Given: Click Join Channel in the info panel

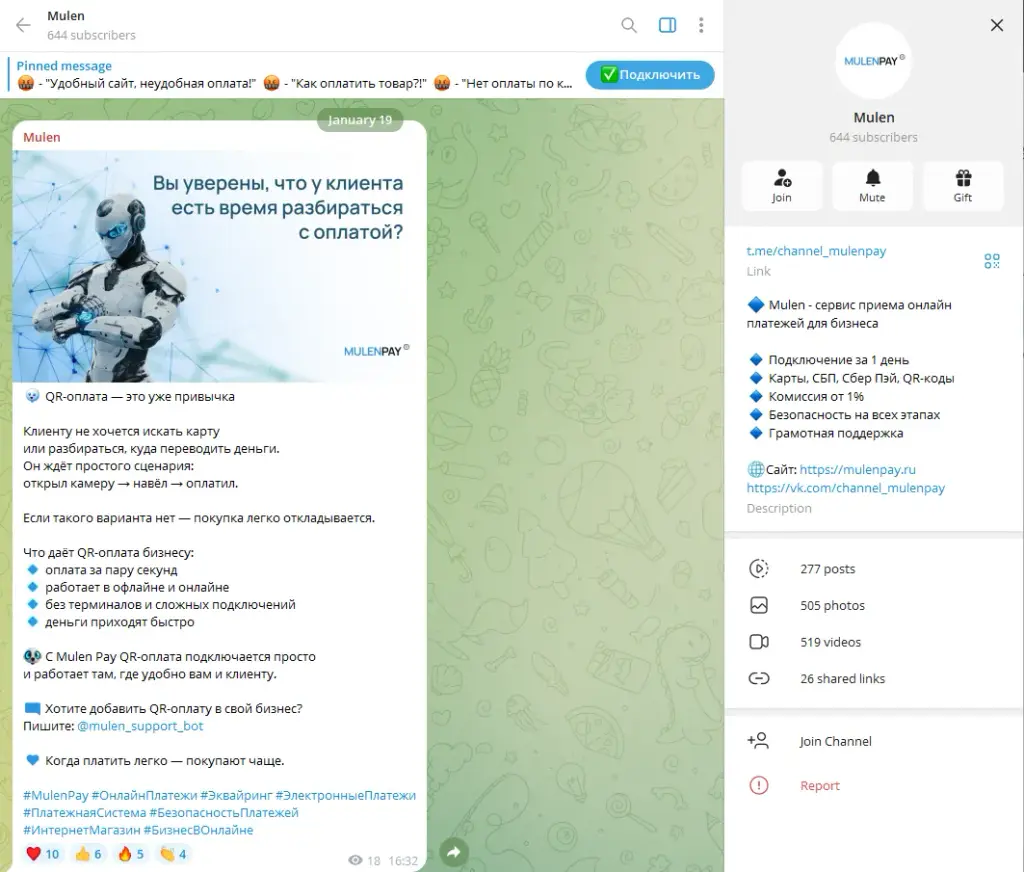Looking at the screenshot, I should [874, 741].
